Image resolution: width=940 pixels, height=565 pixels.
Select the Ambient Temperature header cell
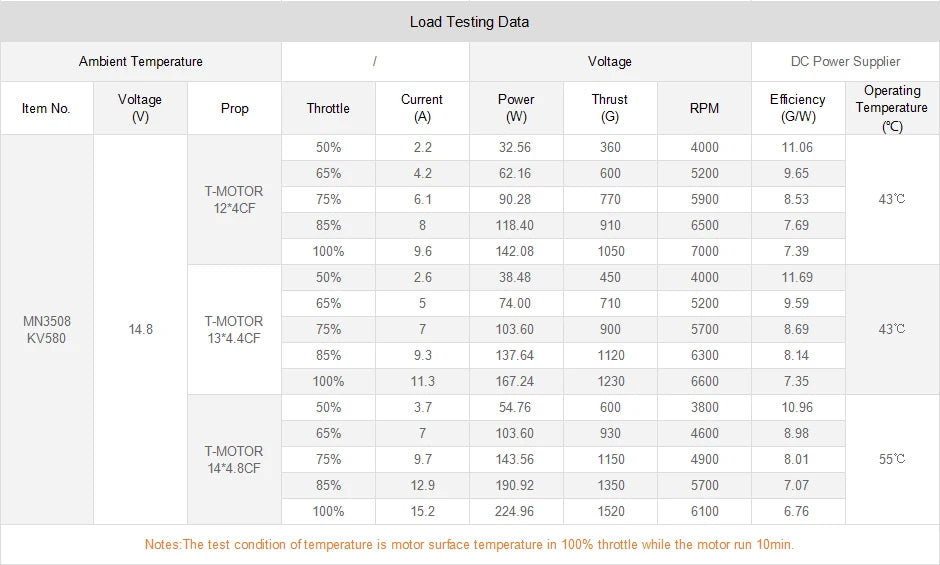pos(140,62)
